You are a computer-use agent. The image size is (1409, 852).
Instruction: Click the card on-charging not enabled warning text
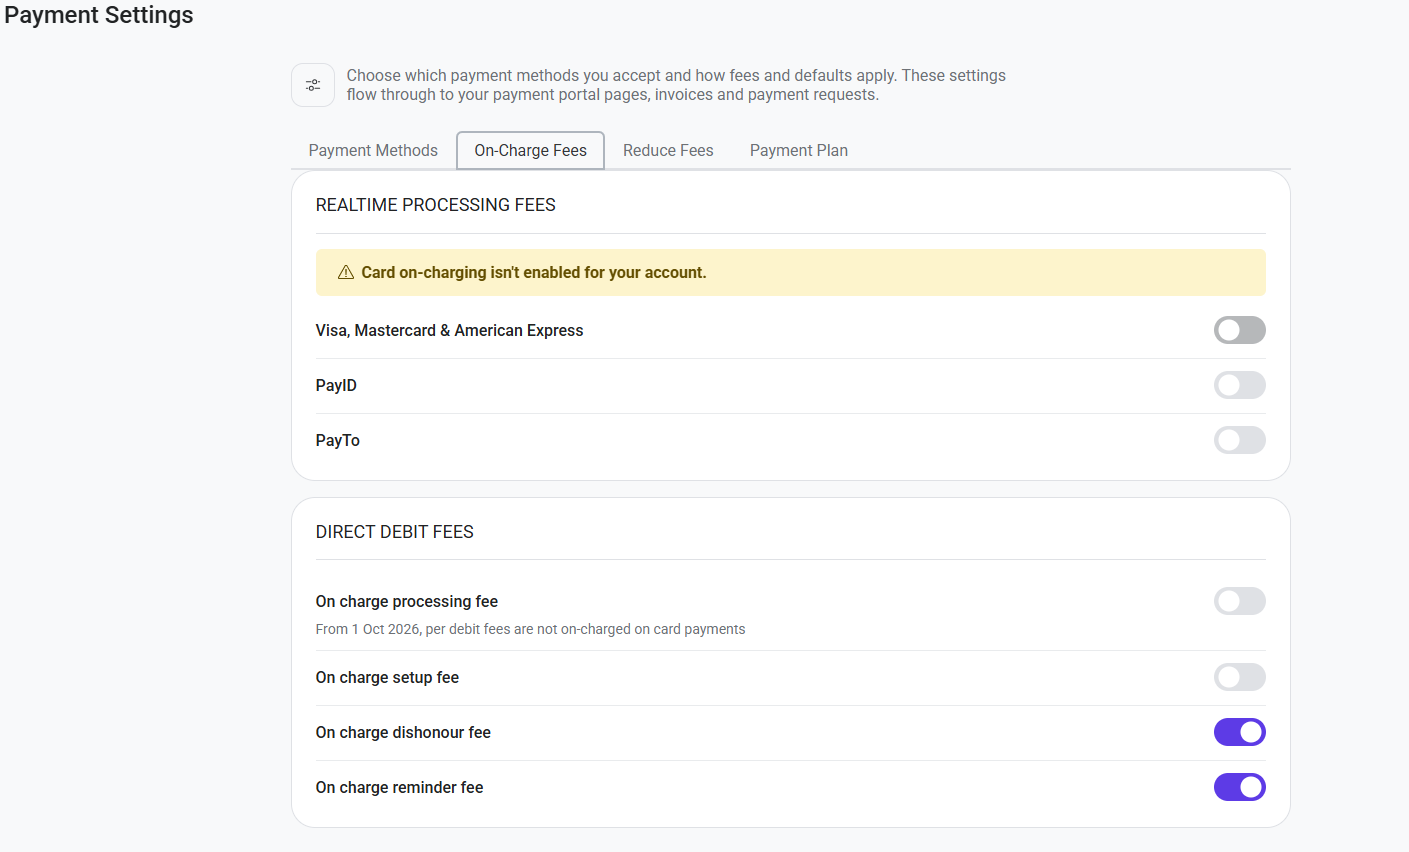coord(534,272)
